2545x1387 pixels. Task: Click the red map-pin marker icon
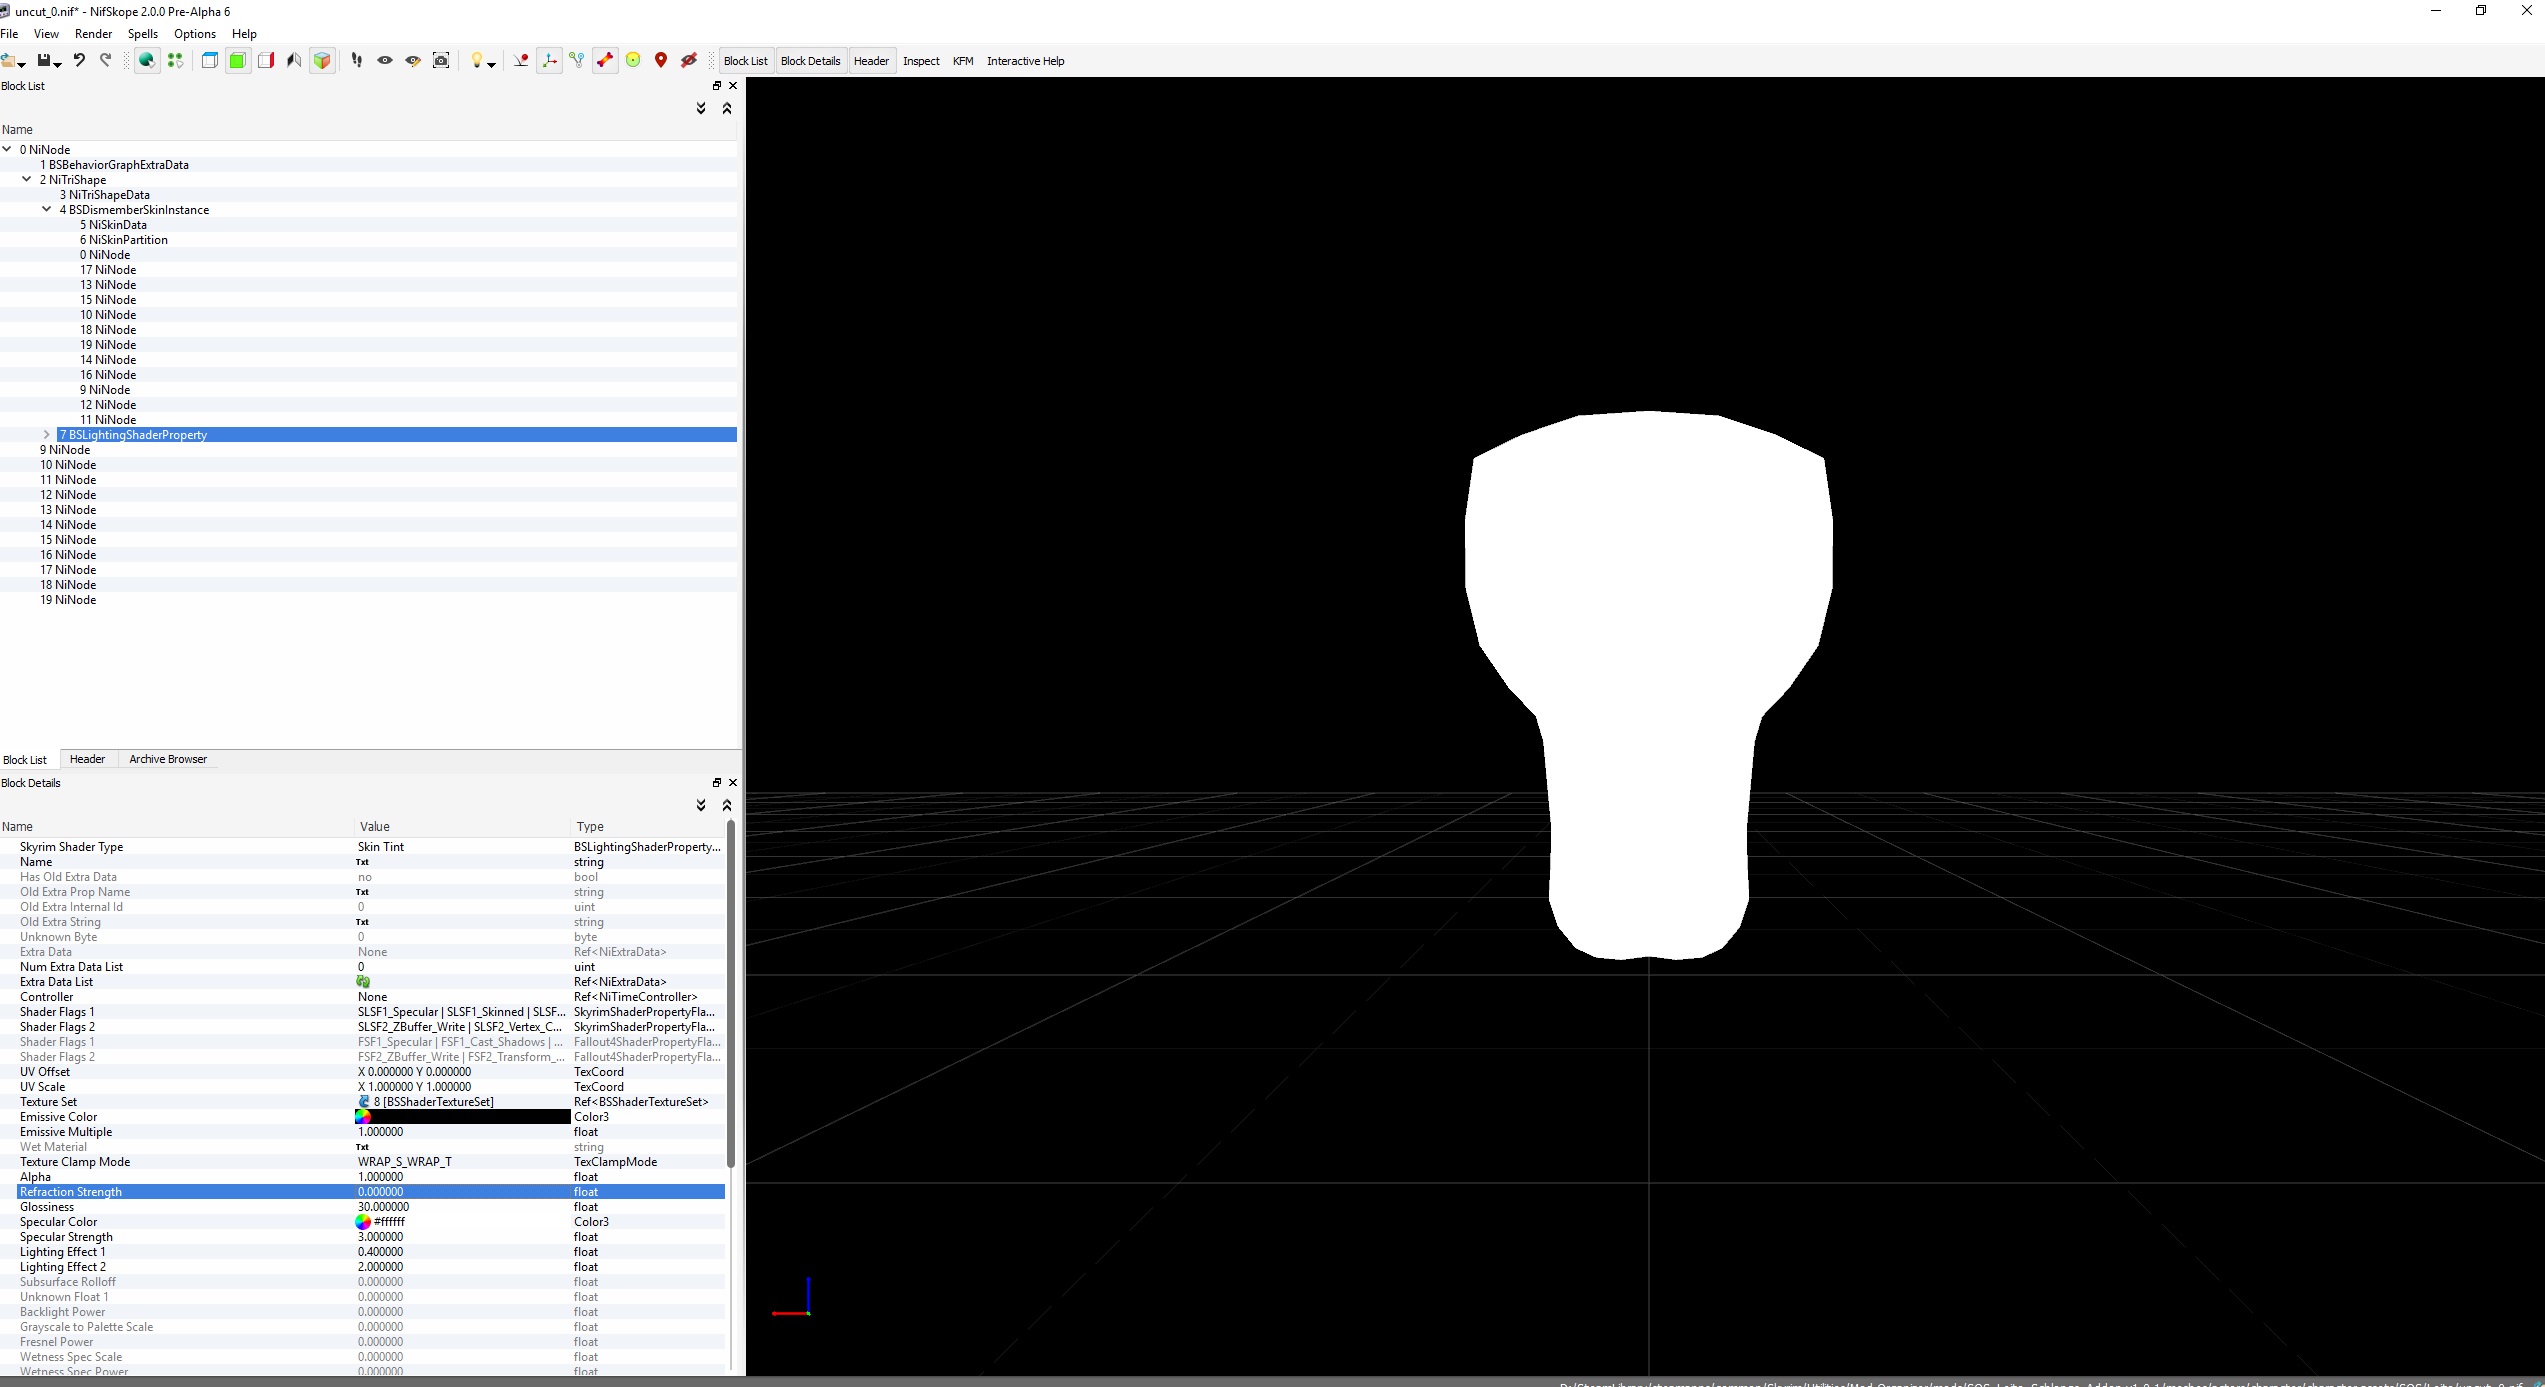pyautogui.click(x=661, y=61)
